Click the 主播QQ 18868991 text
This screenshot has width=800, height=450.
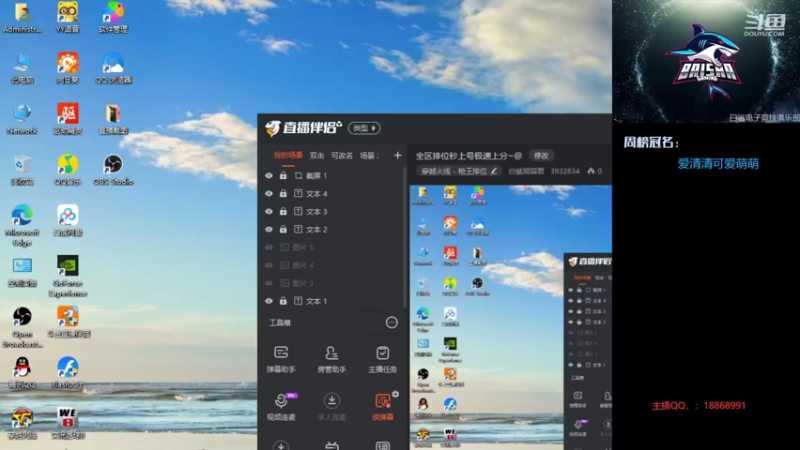(x=698, y=406)
